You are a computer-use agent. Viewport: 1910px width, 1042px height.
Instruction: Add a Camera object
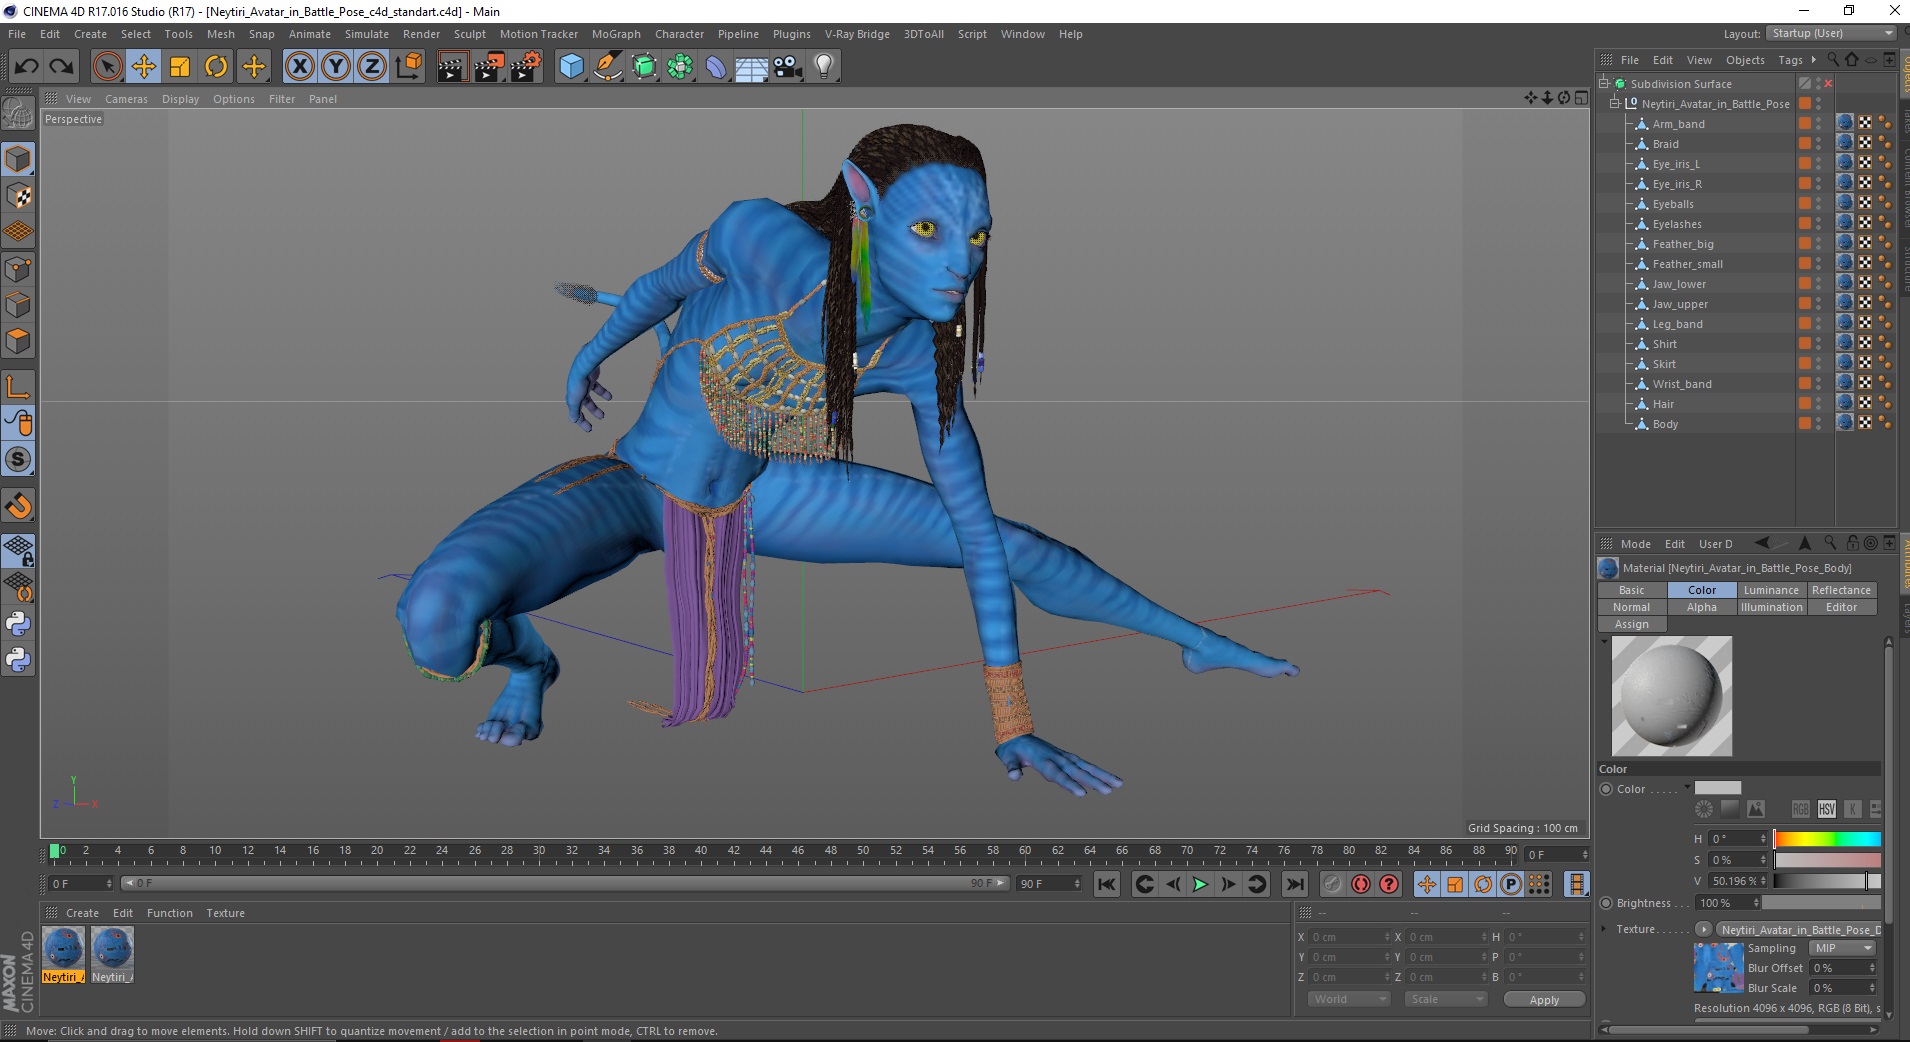[788, 67]
